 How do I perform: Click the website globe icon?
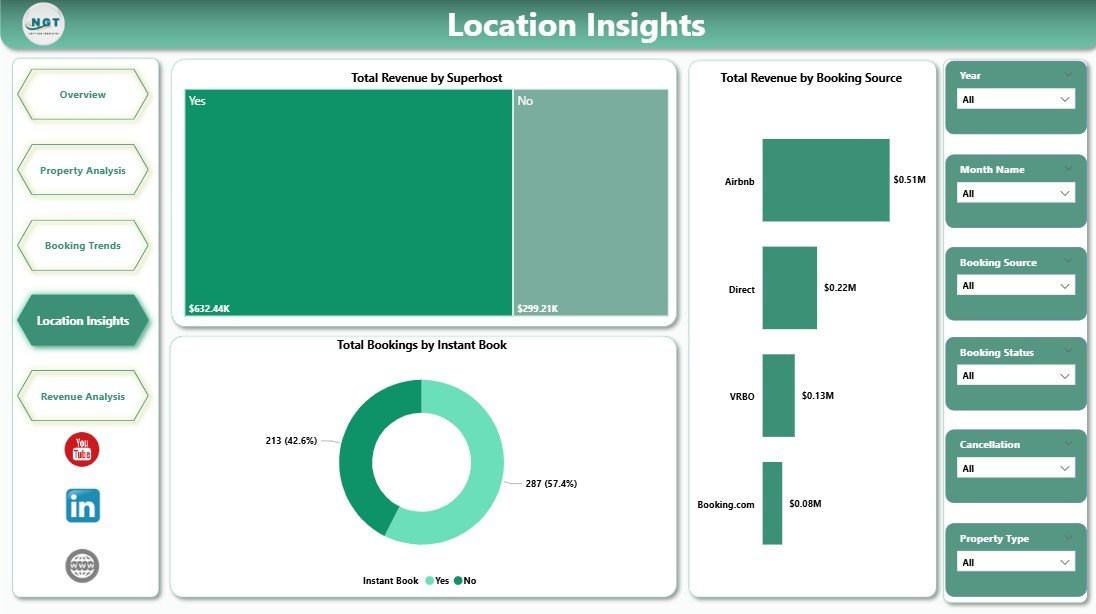pos(82,566)
